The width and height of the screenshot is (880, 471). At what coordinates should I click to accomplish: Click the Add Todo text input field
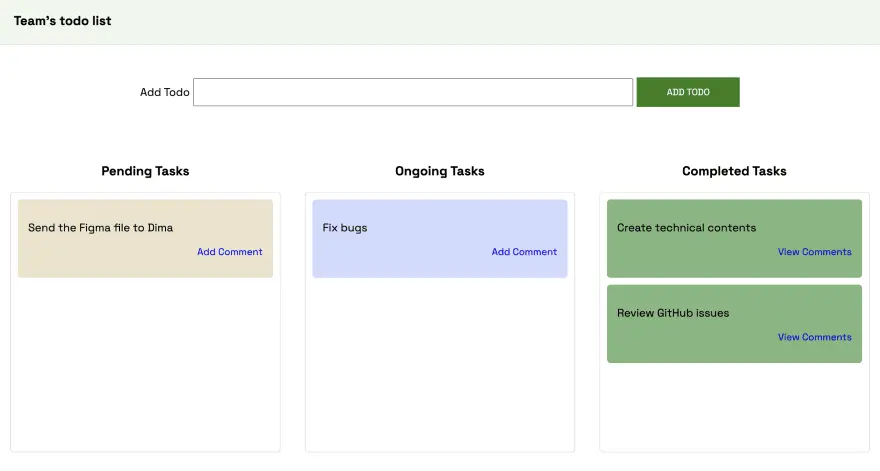click(412, 92)
